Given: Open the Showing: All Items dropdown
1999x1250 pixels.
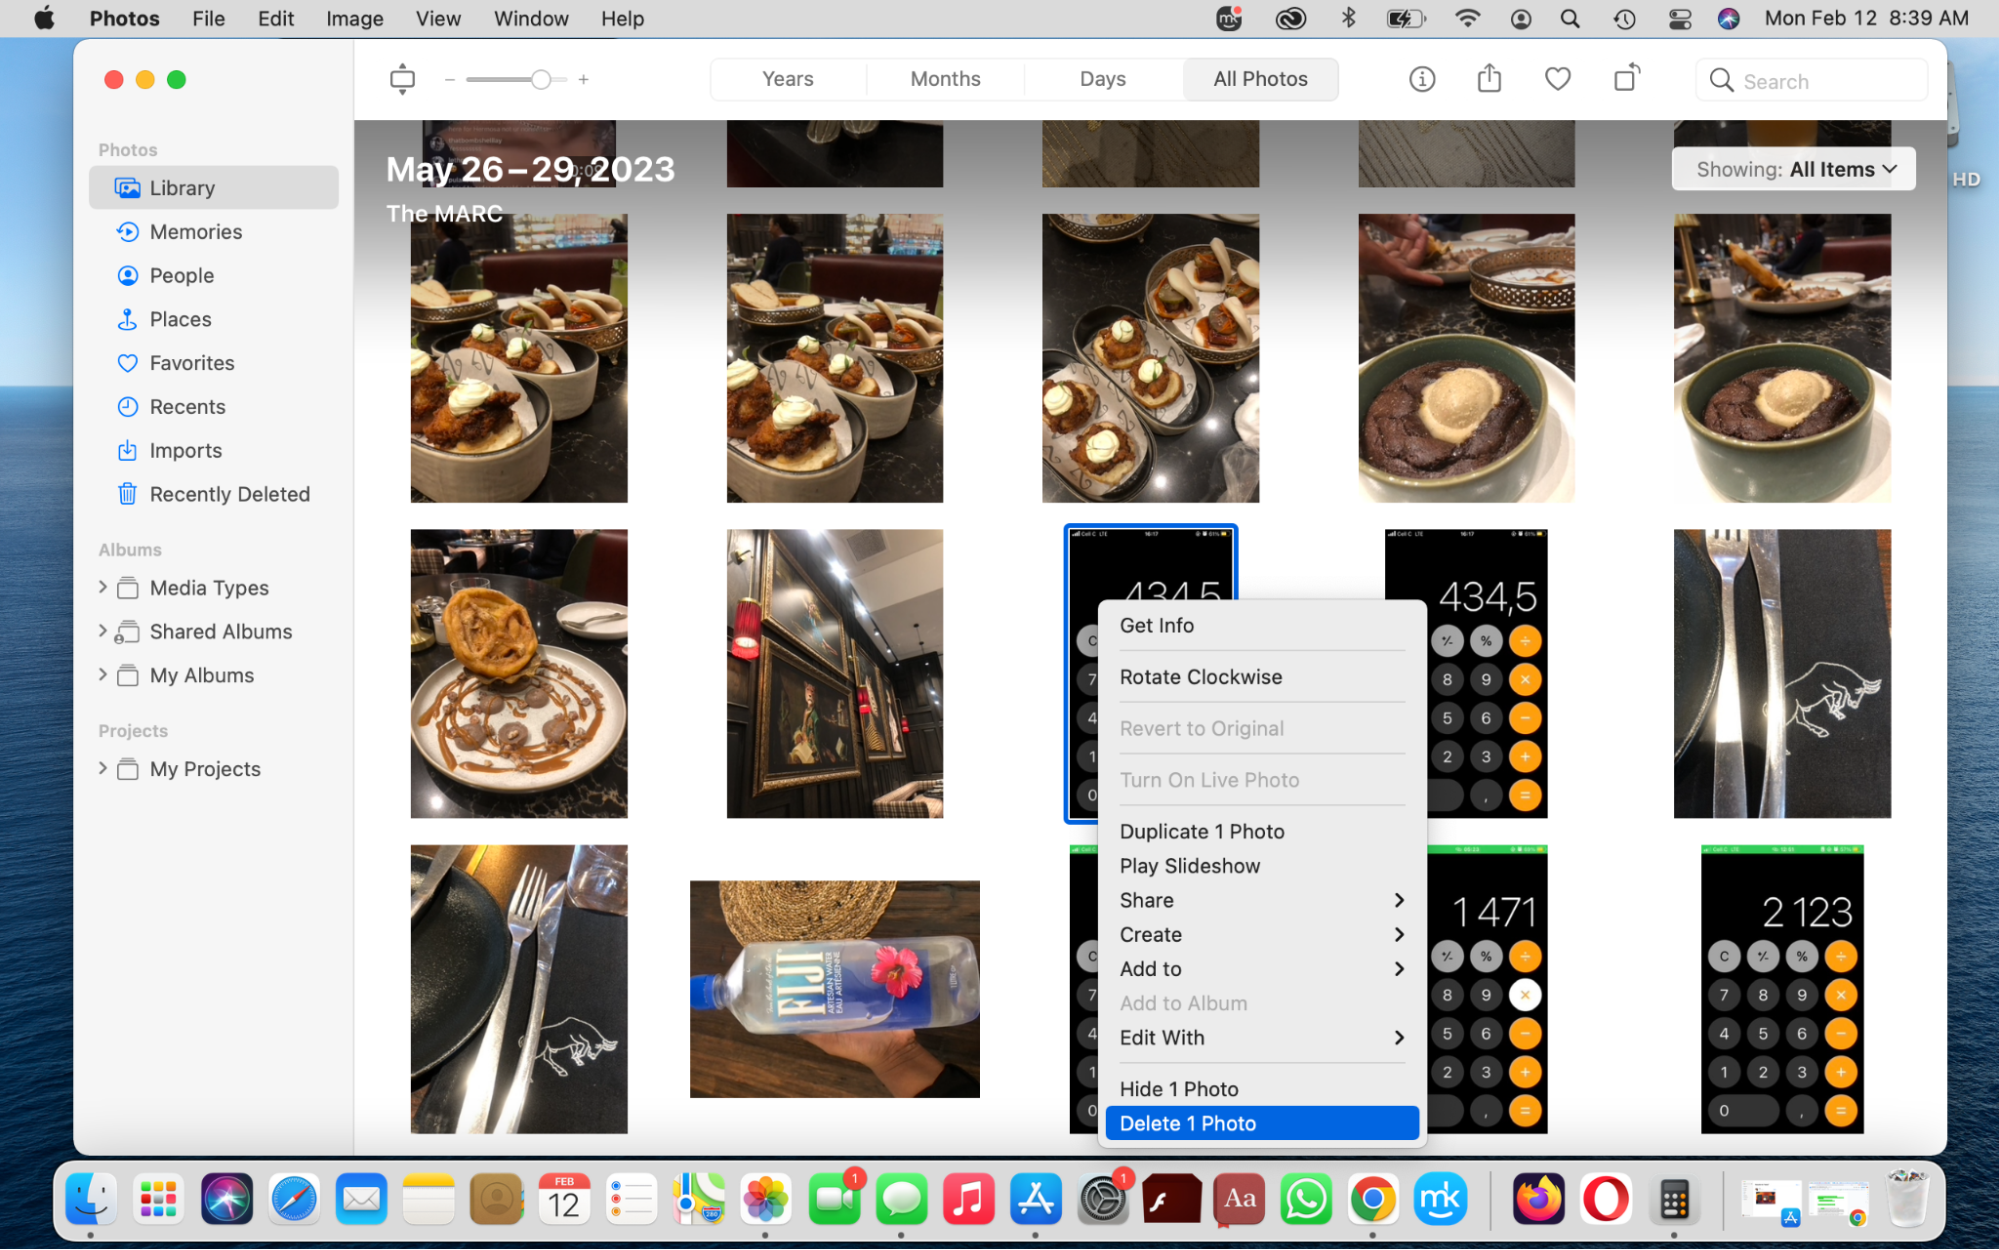Looking at the screenshot, I should tap(1794, 170).
